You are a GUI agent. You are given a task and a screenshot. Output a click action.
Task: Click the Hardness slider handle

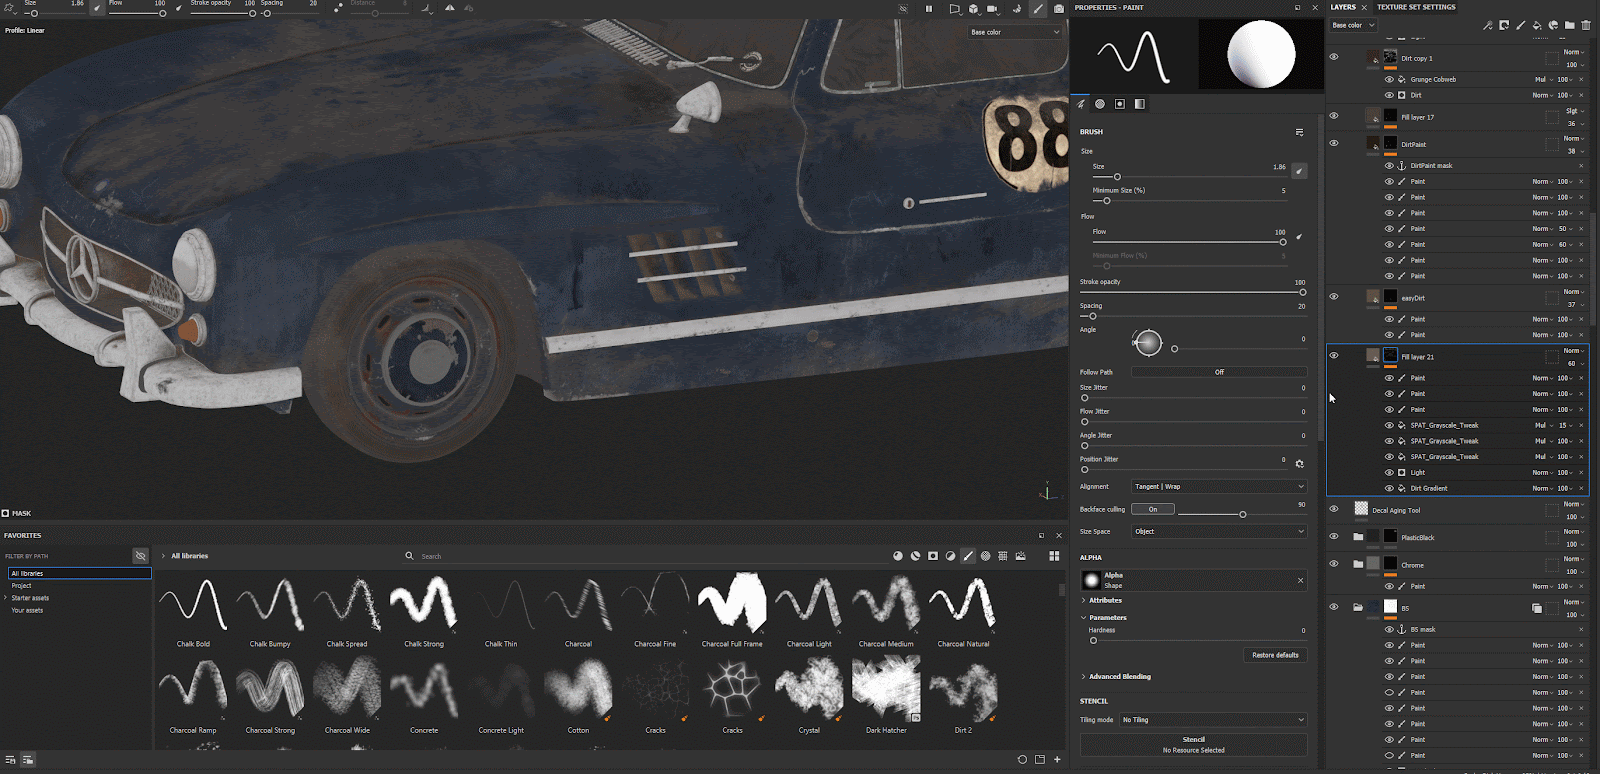(x=1093, y=640)
